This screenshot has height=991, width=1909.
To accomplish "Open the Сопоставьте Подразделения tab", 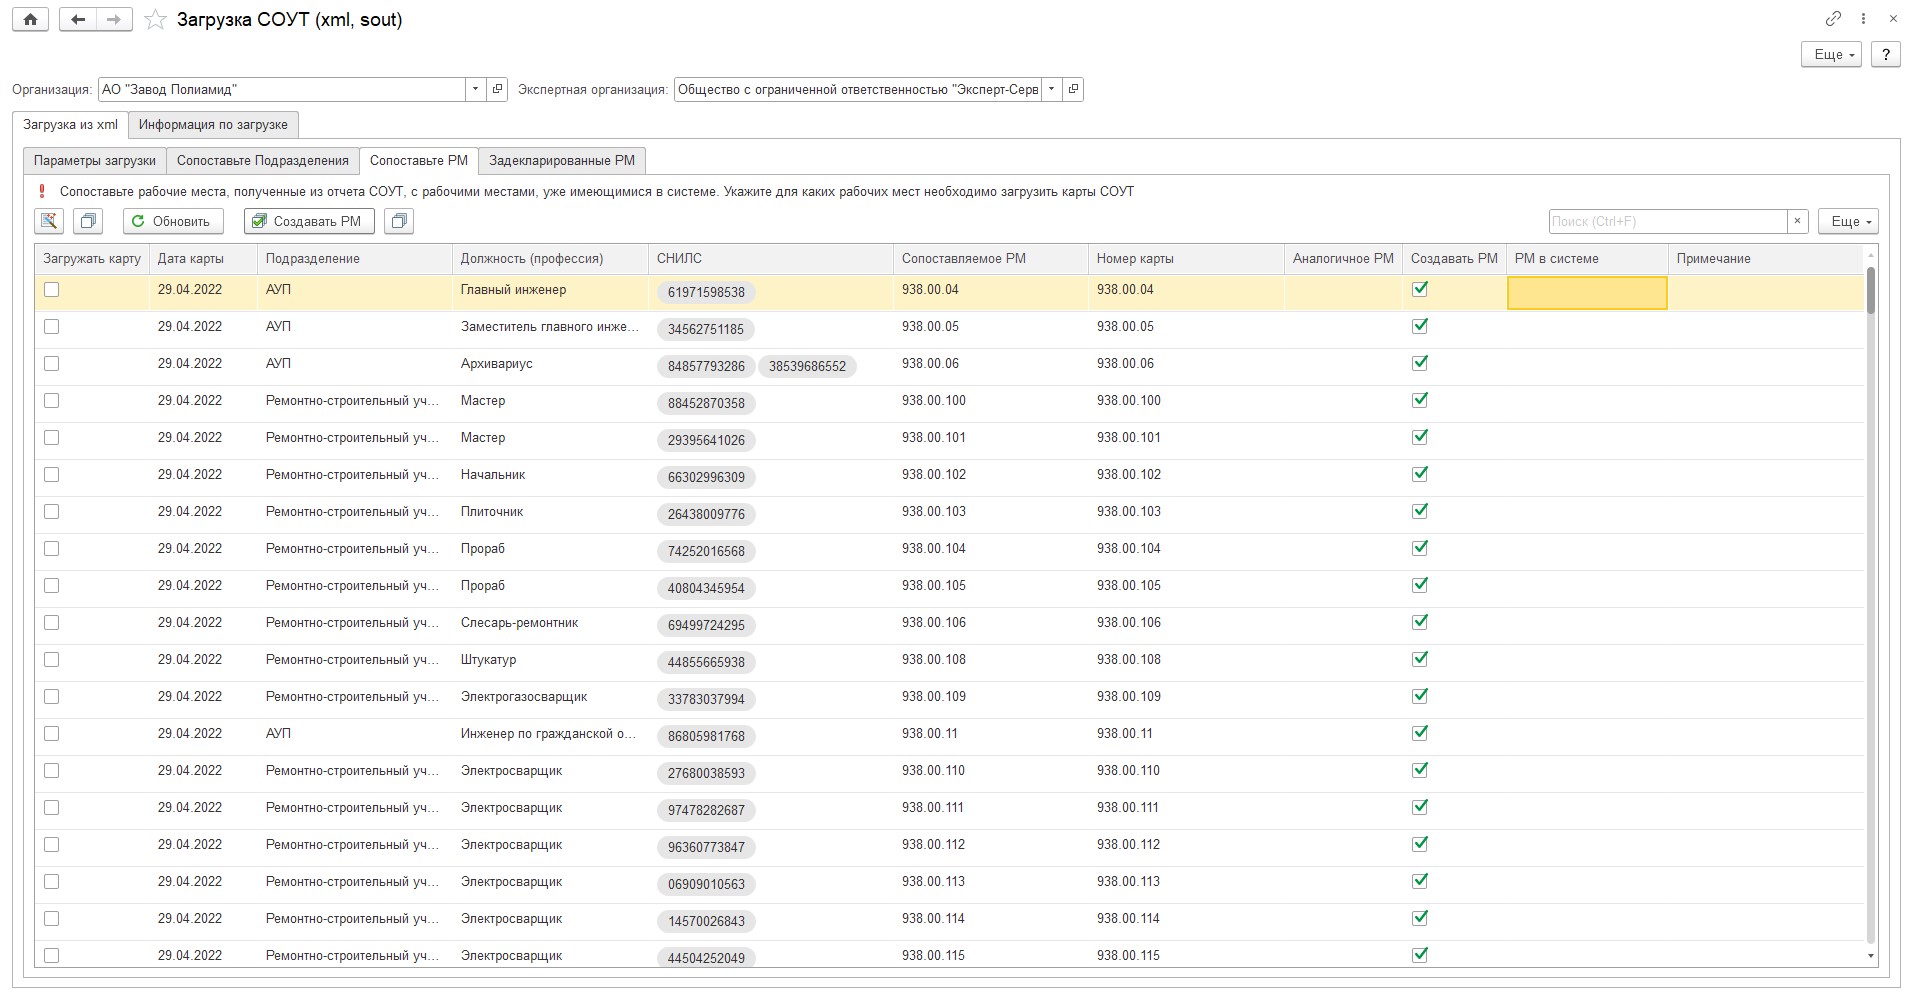I will (262, 161).
